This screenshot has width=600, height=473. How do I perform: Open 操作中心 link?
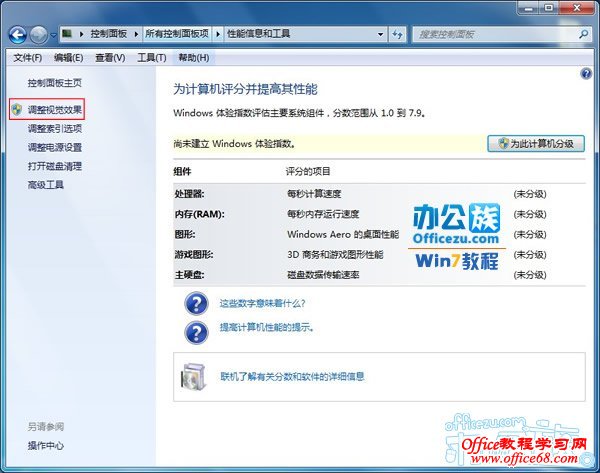[46, 445]
